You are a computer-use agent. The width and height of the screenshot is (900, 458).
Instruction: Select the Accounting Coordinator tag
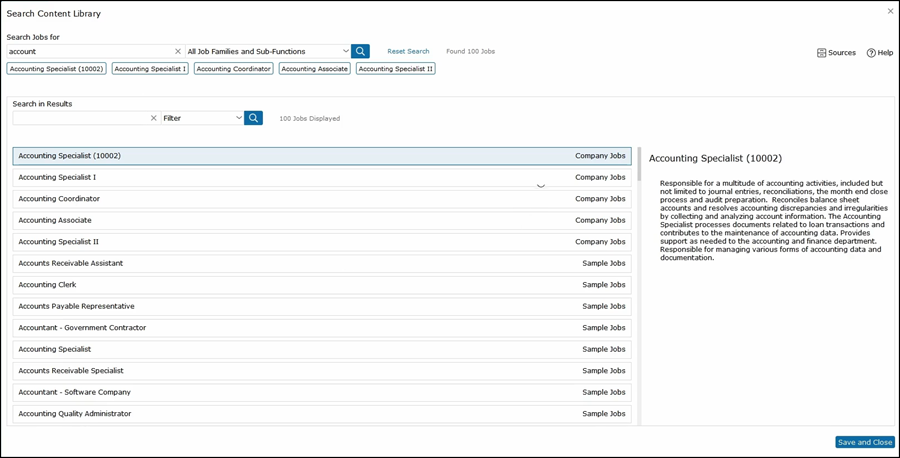tap(233, 69)
